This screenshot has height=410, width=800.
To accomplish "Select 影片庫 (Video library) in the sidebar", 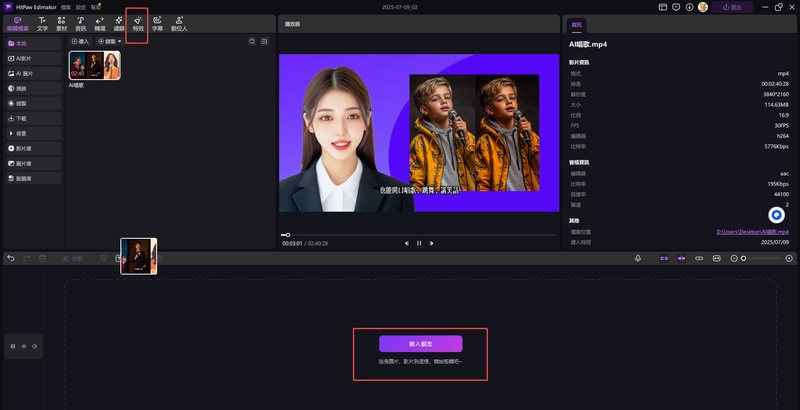I will [34, 148].
